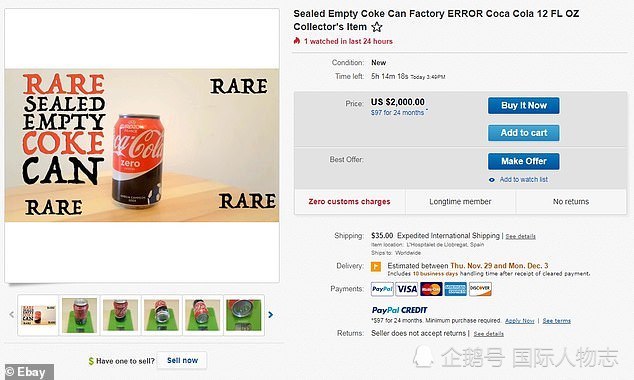Viewport: 634px width, 380px height.
Task: Click the Add to cart button
Action: [524, 133]
